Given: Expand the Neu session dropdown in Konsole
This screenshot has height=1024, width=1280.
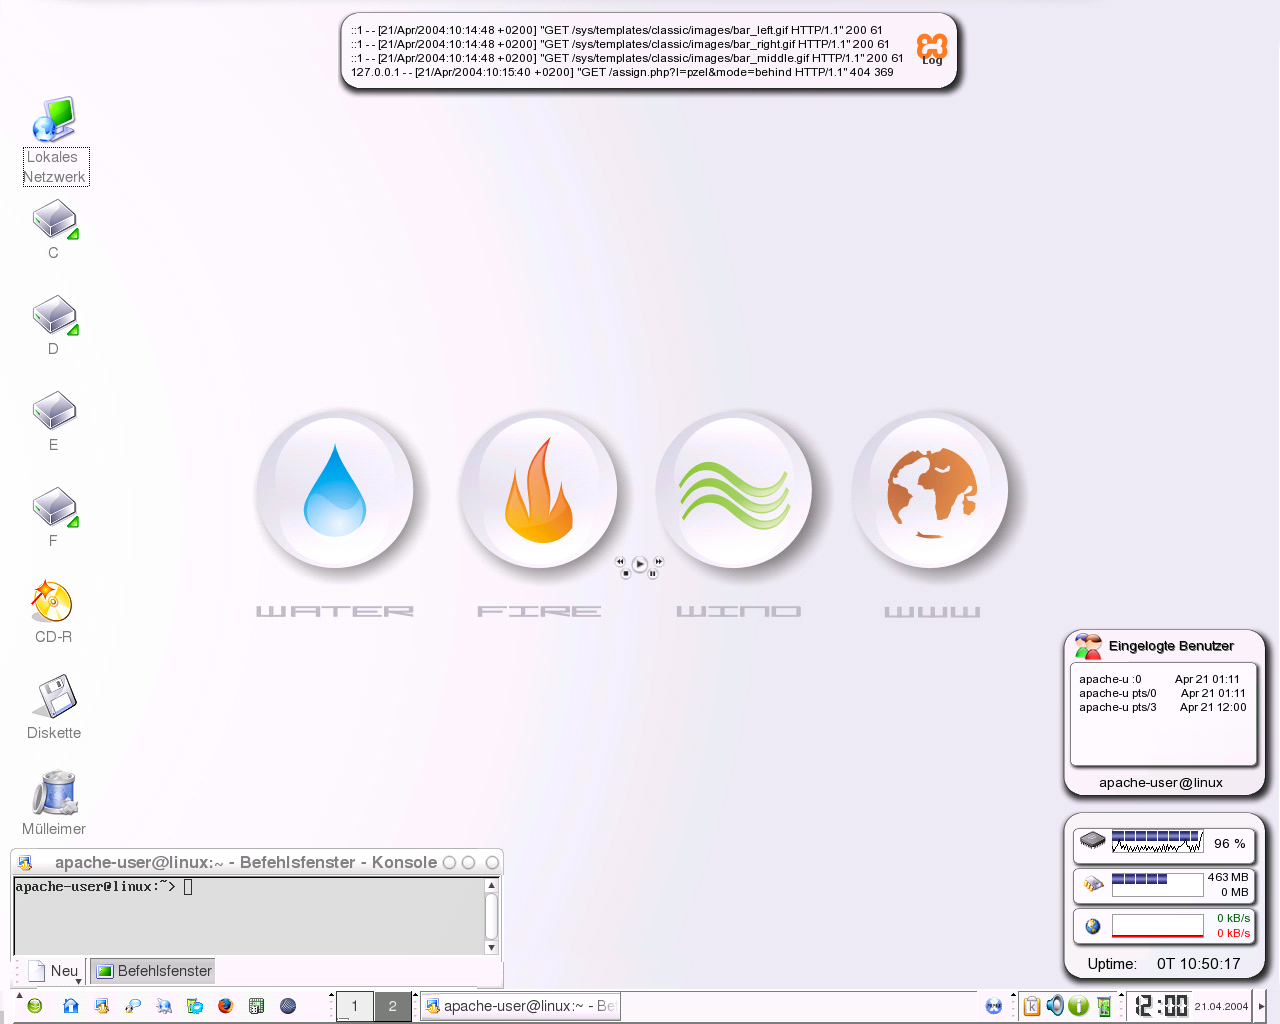Looking at the screenshot, I should (x=78, y=981).
